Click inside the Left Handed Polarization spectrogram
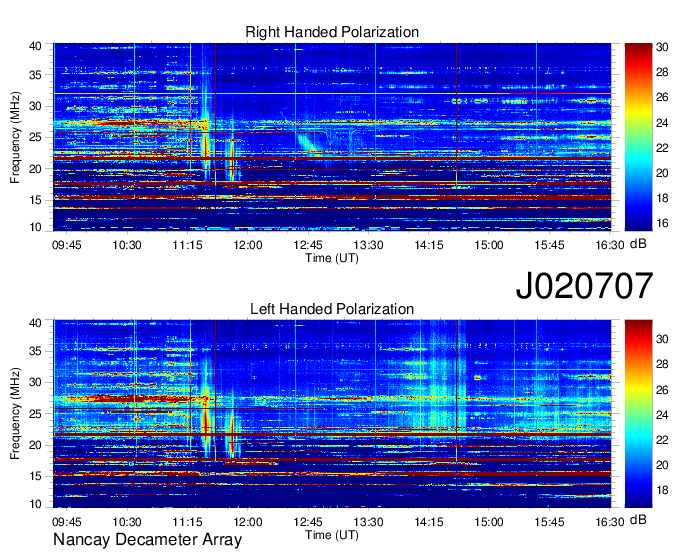This screenshot has height=552, width=680. tap(332, 414)
